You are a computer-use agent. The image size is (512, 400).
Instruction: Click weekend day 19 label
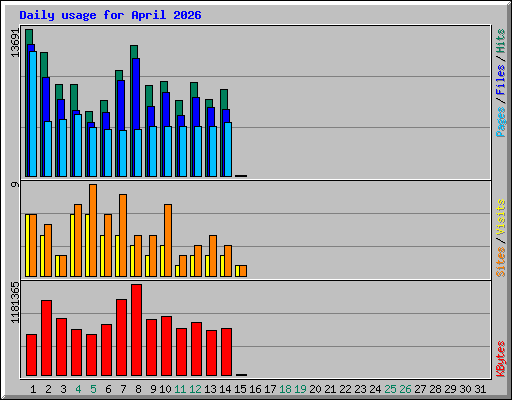[x=300, y=389]
